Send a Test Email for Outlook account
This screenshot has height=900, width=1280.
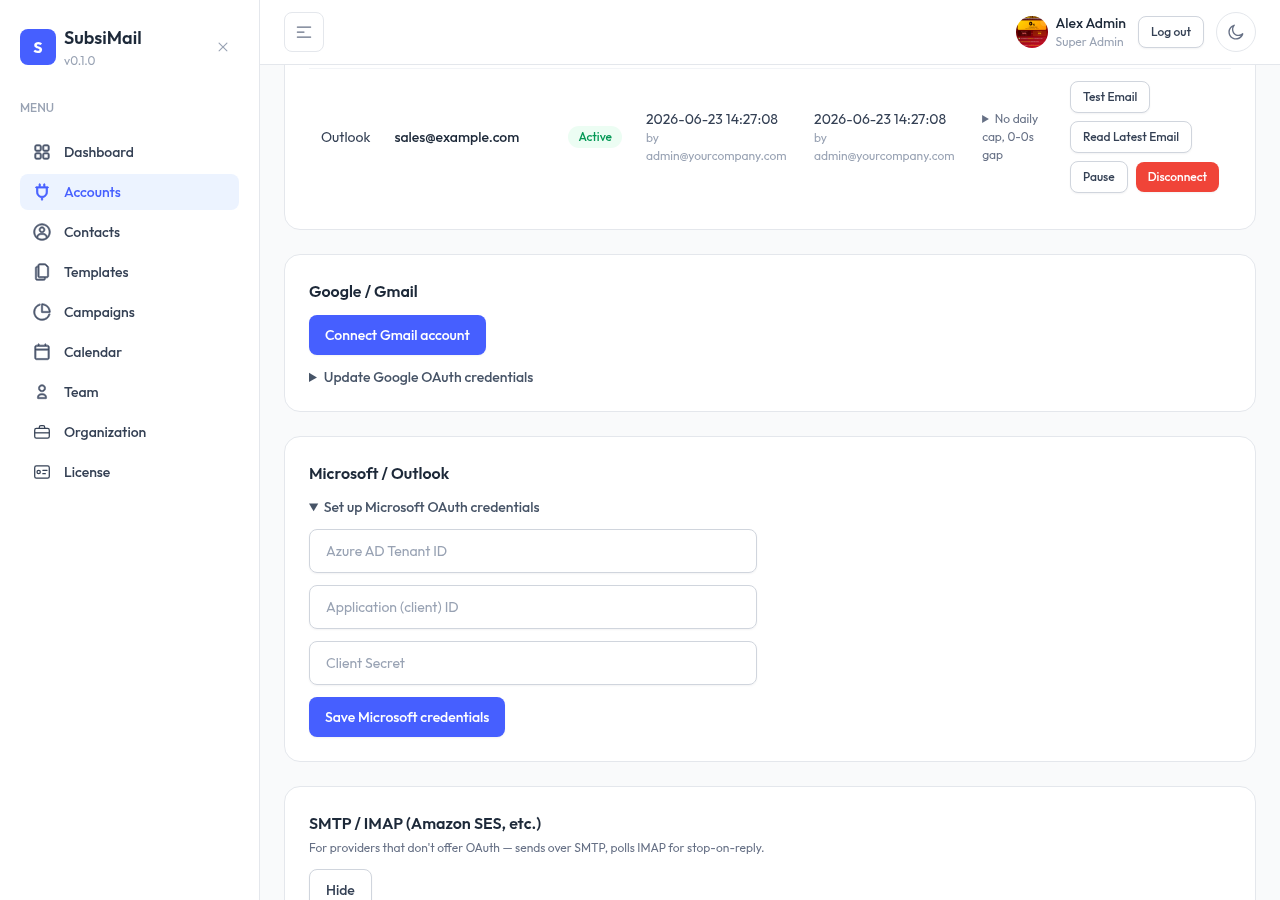click(x=1110, y=97)
